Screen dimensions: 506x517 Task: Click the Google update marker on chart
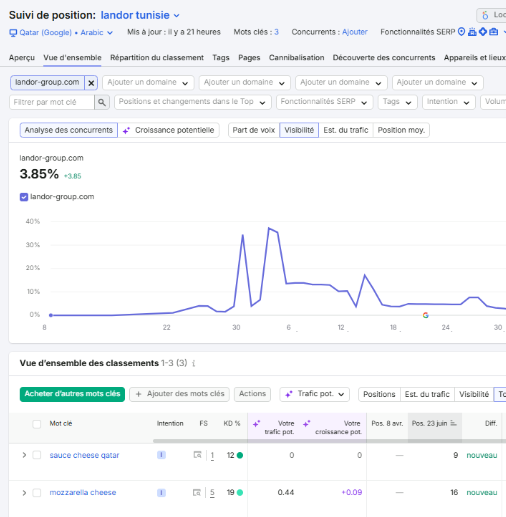click(x=425, y=315)
